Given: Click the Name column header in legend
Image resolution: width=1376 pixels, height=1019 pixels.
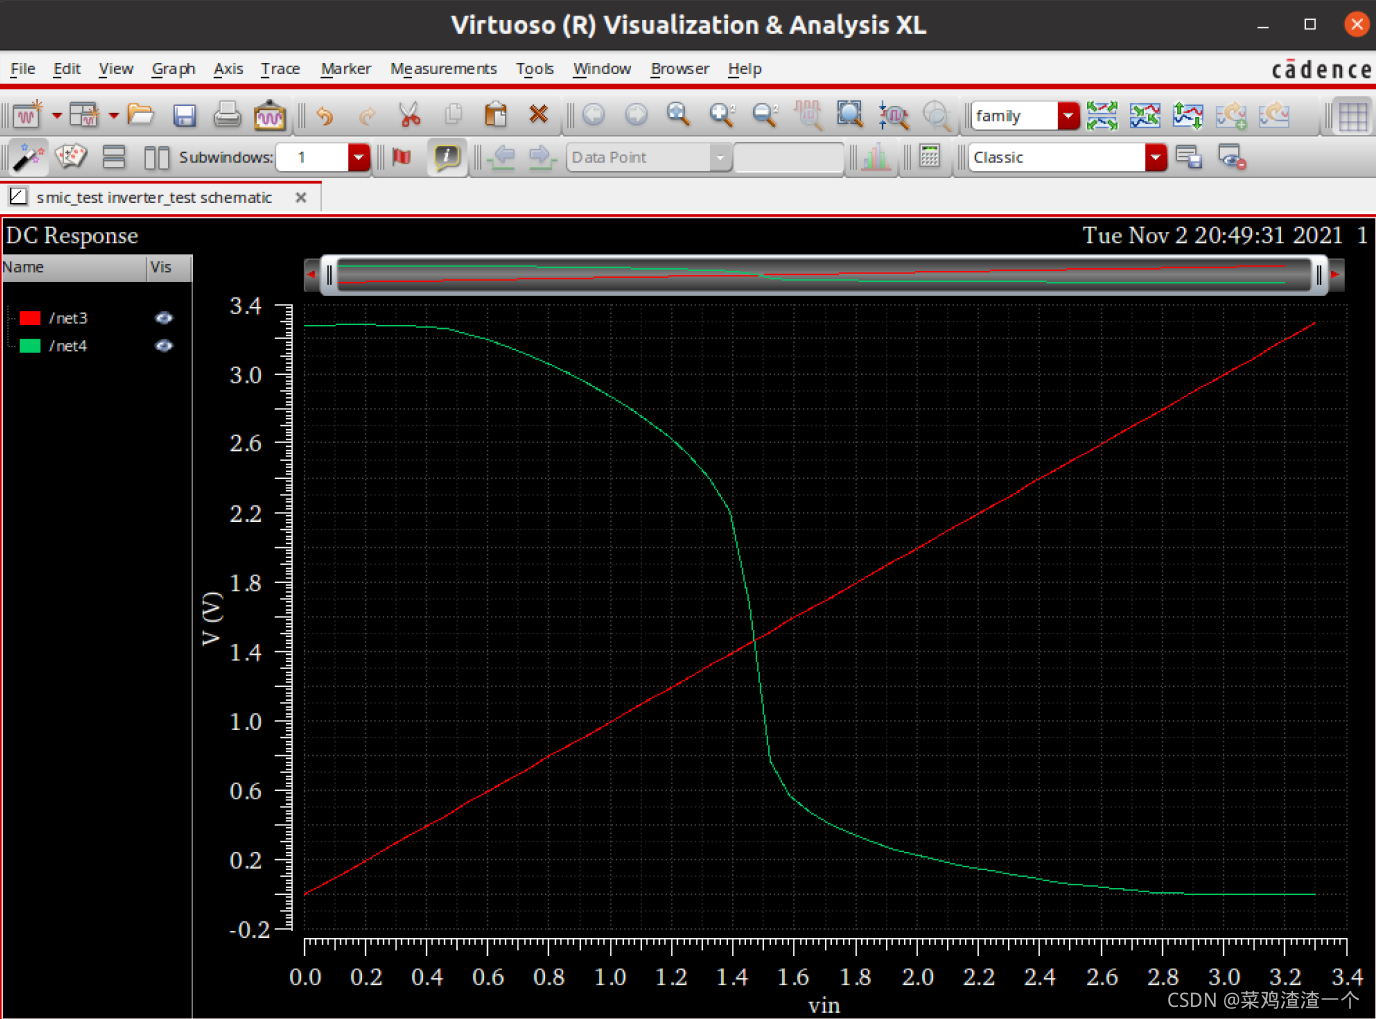Looking at the screenshot, I should 73,267.
